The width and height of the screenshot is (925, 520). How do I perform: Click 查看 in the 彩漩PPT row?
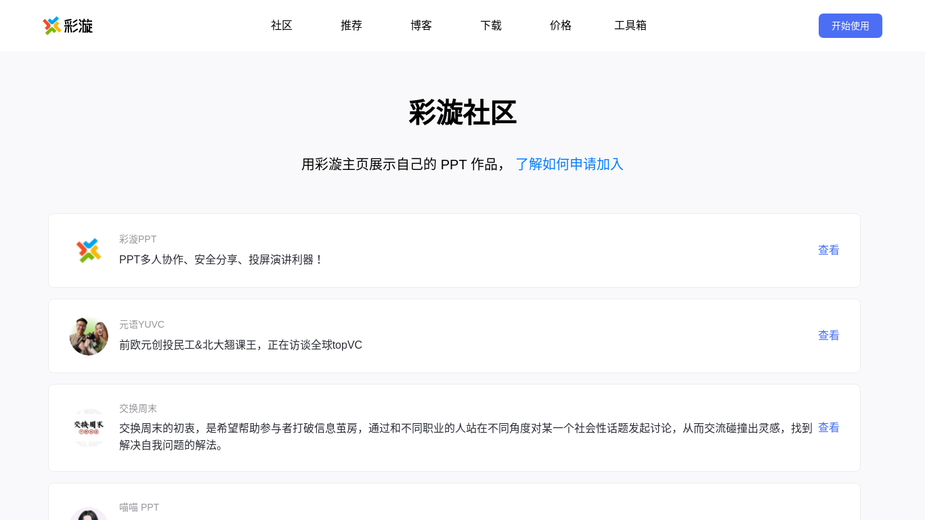(x=828, y=250)
